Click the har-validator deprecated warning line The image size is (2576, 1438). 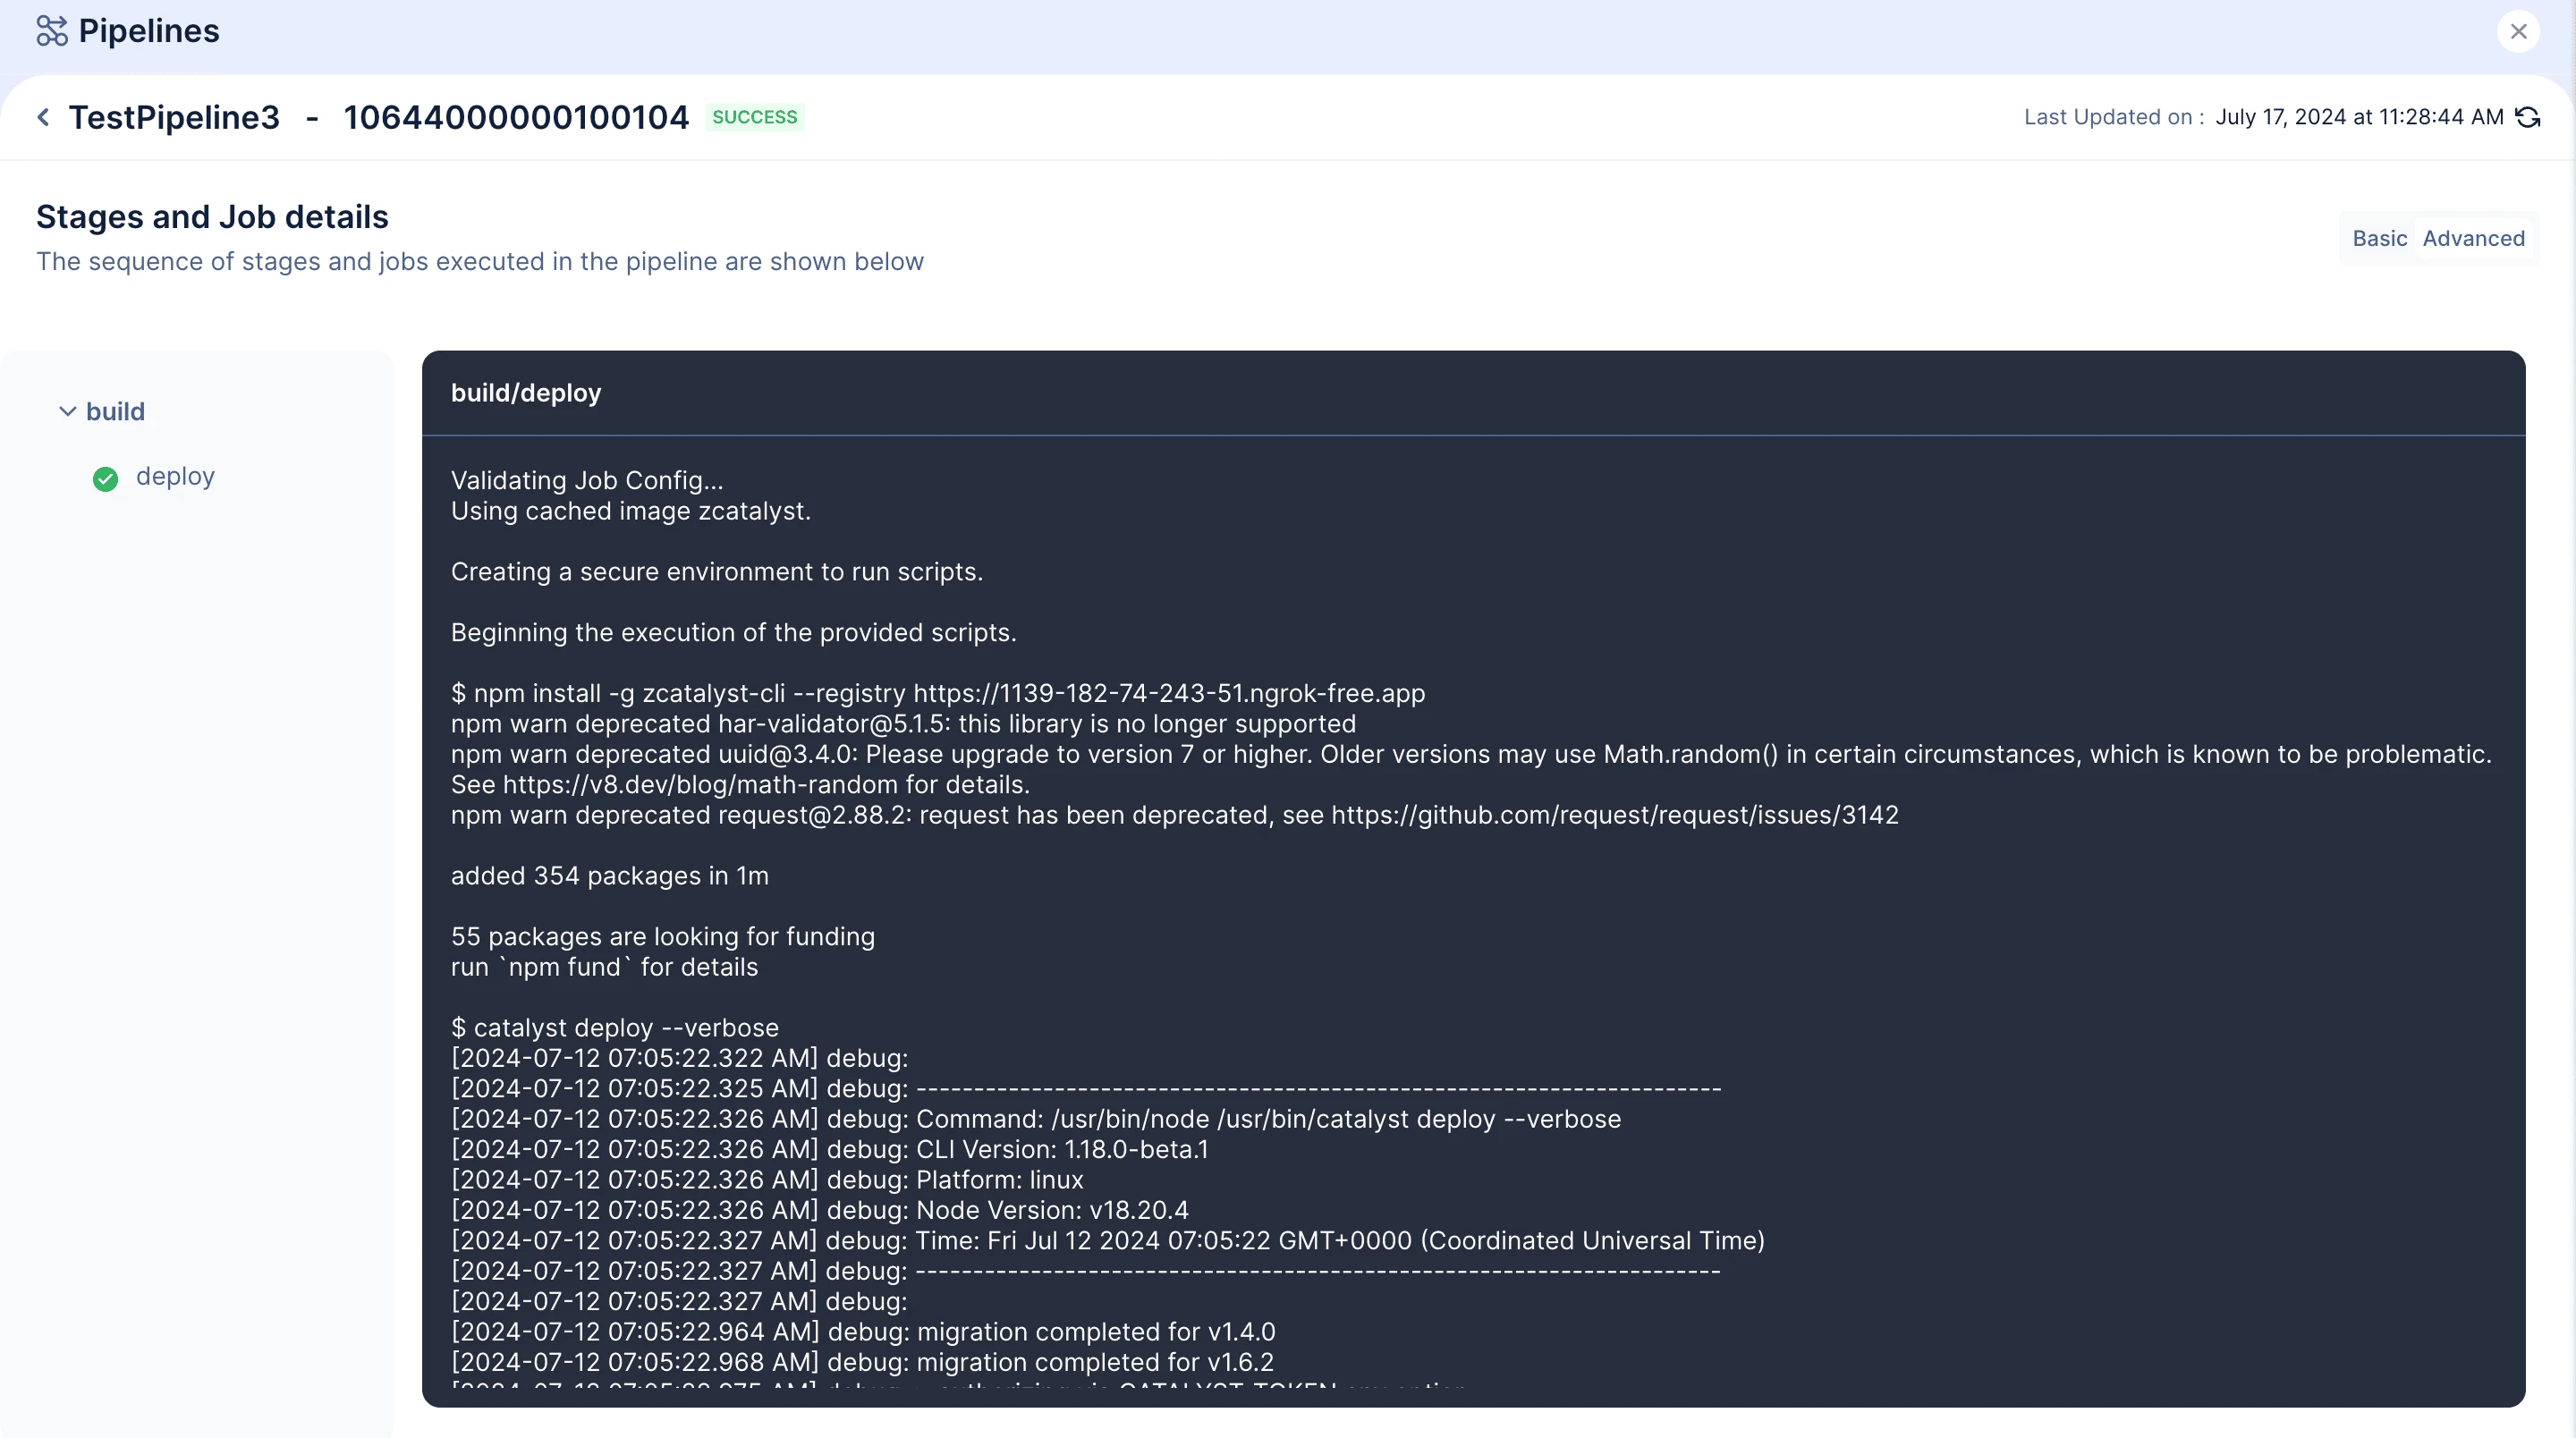click(x=903, y=724)
